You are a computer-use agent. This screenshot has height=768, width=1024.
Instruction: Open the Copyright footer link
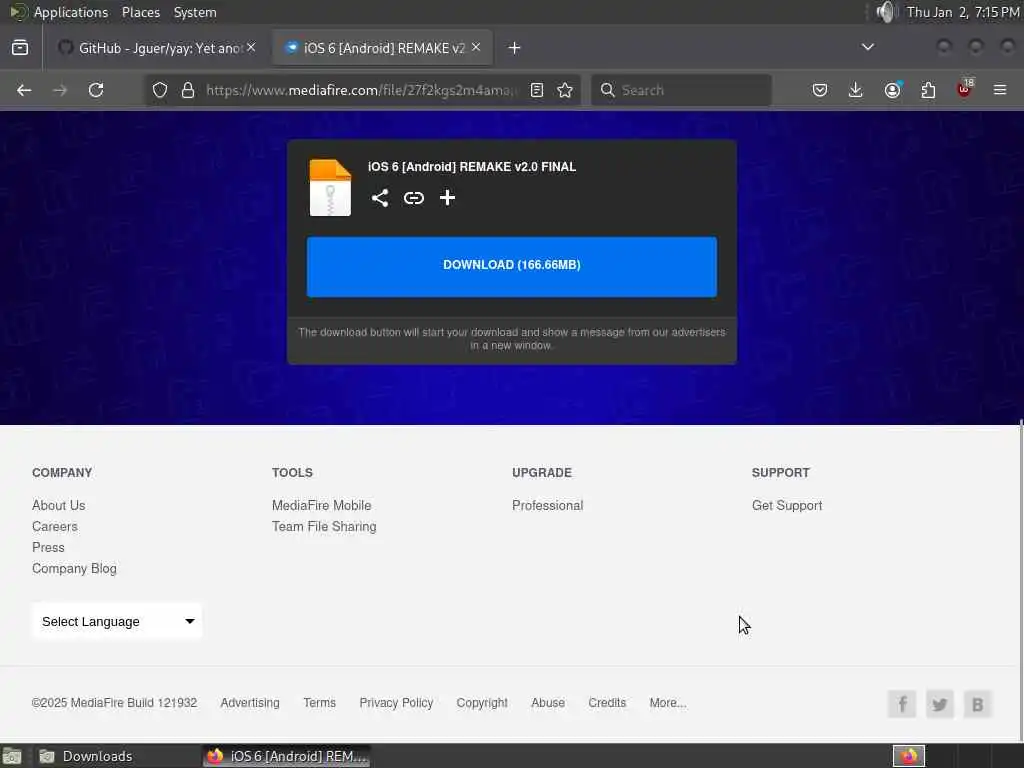tap(482, 703)
